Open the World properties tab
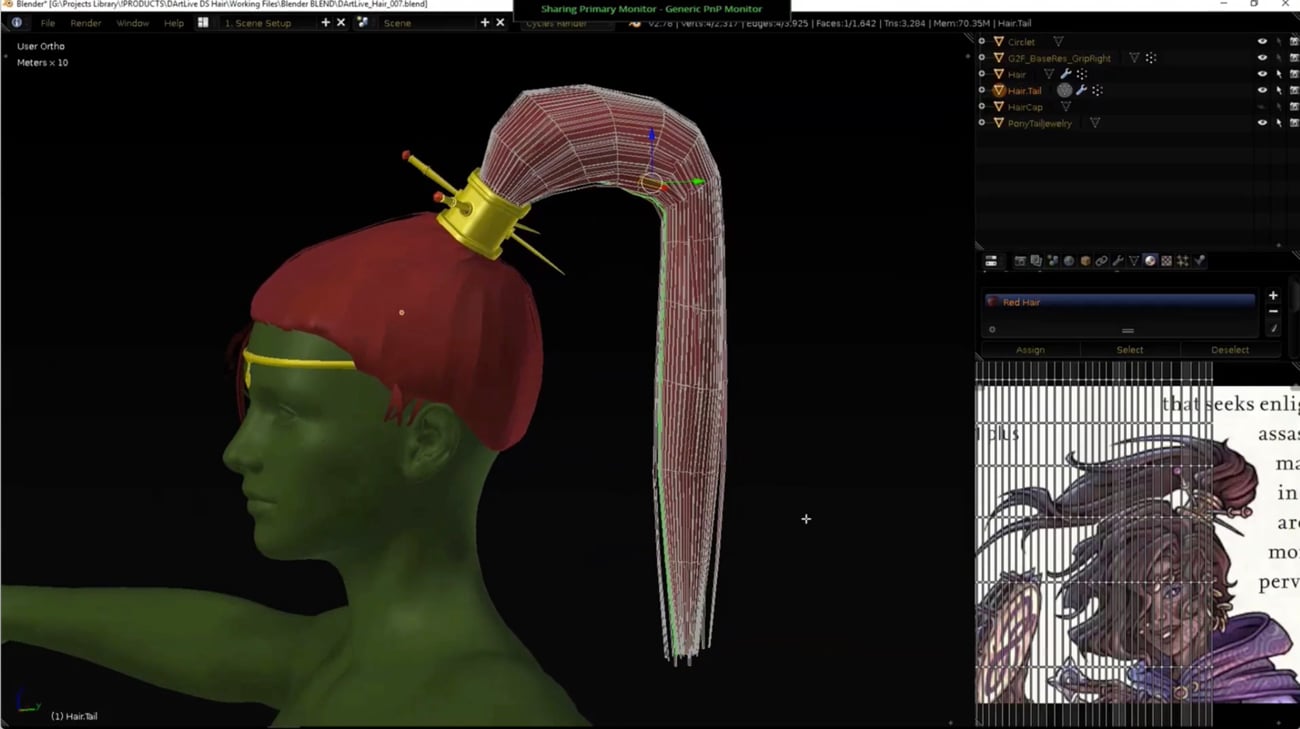This screenshot has height=729, width=1300. 1067,261
